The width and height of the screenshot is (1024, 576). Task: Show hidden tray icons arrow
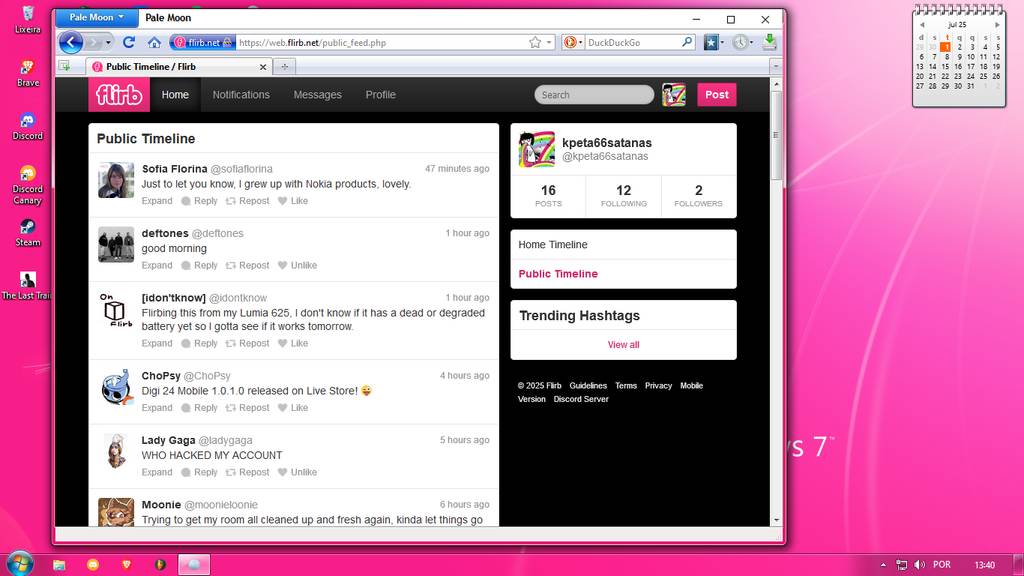click(x=883, y=565)
